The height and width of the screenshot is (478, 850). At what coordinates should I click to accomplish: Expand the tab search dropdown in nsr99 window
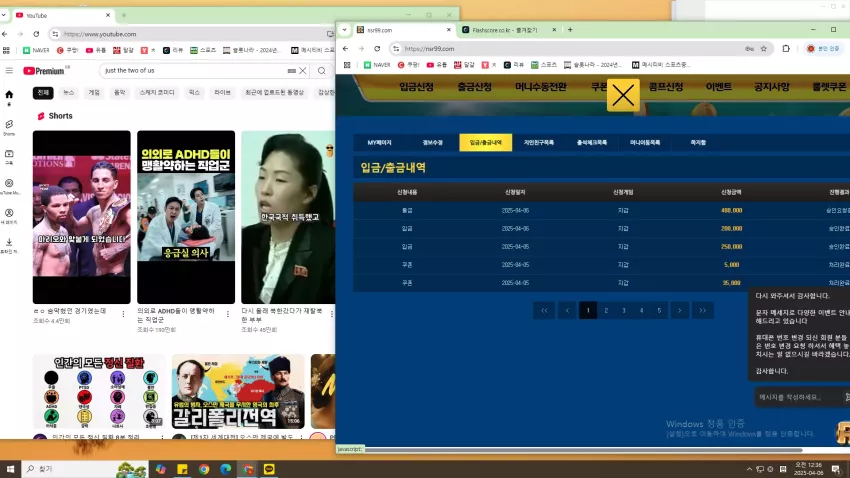pyautogui.click(x=344, y=30)
